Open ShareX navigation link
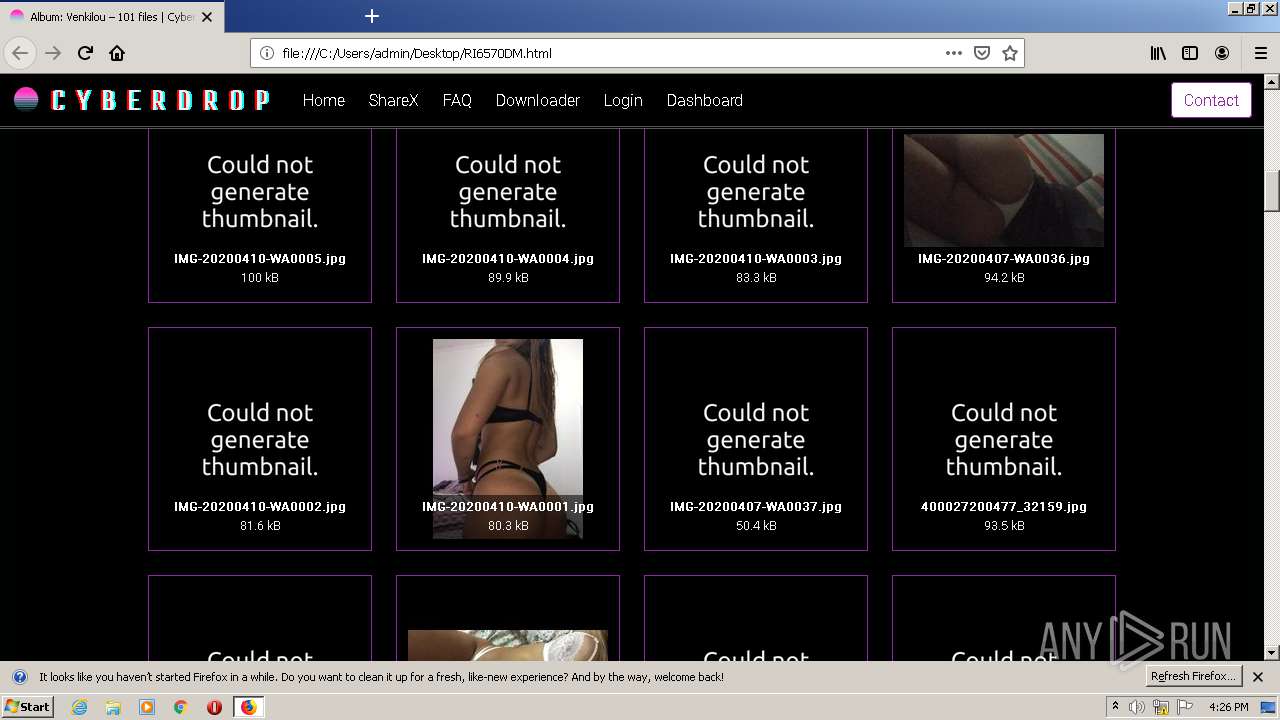Image resolution: width=1280 pixels, height=720 pixels. tap(393, 100)
